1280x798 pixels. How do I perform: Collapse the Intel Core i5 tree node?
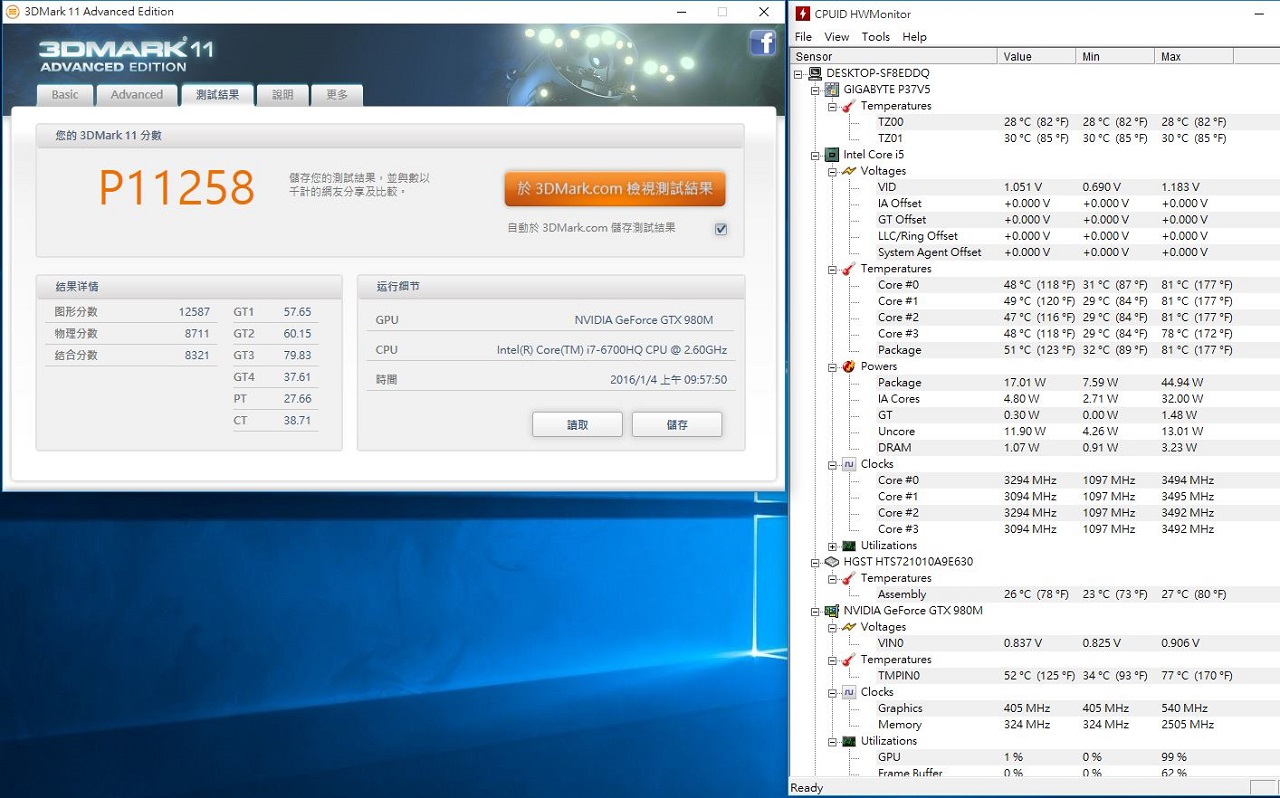pos(816,155)
